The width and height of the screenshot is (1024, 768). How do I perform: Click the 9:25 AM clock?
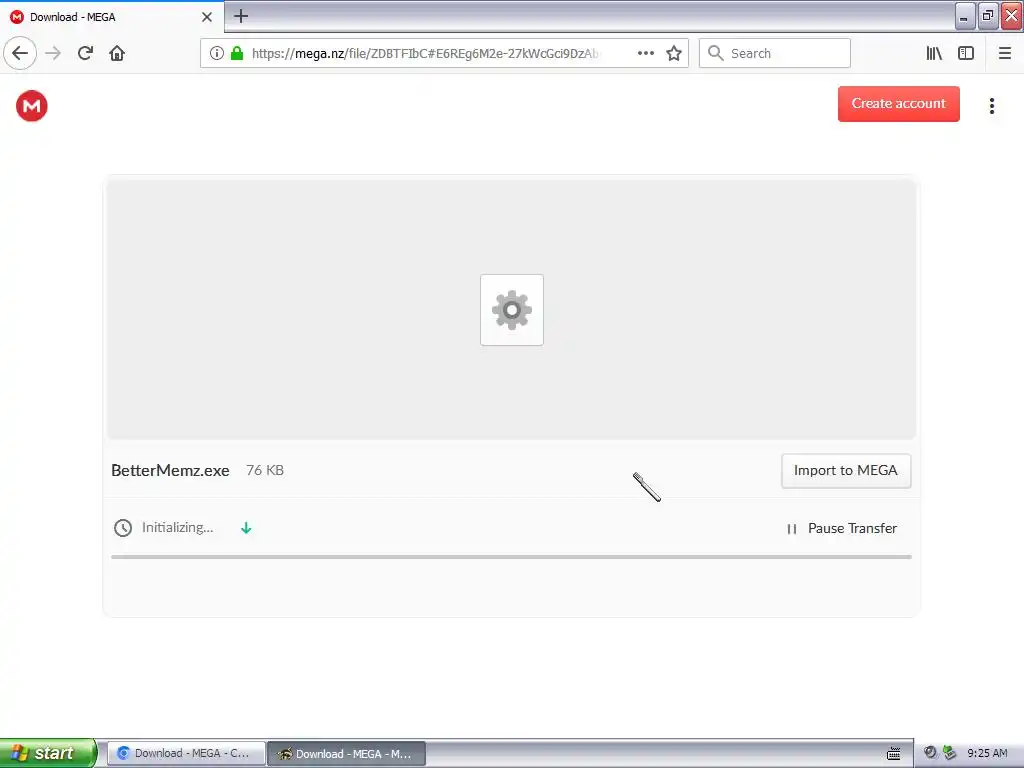tap(987, 753)
